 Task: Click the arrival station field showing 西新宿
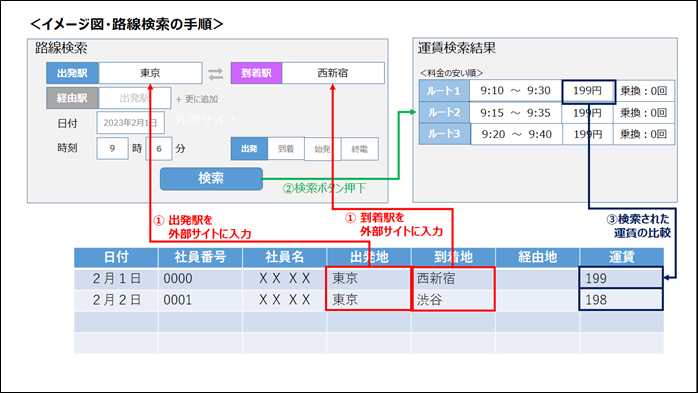333,73
